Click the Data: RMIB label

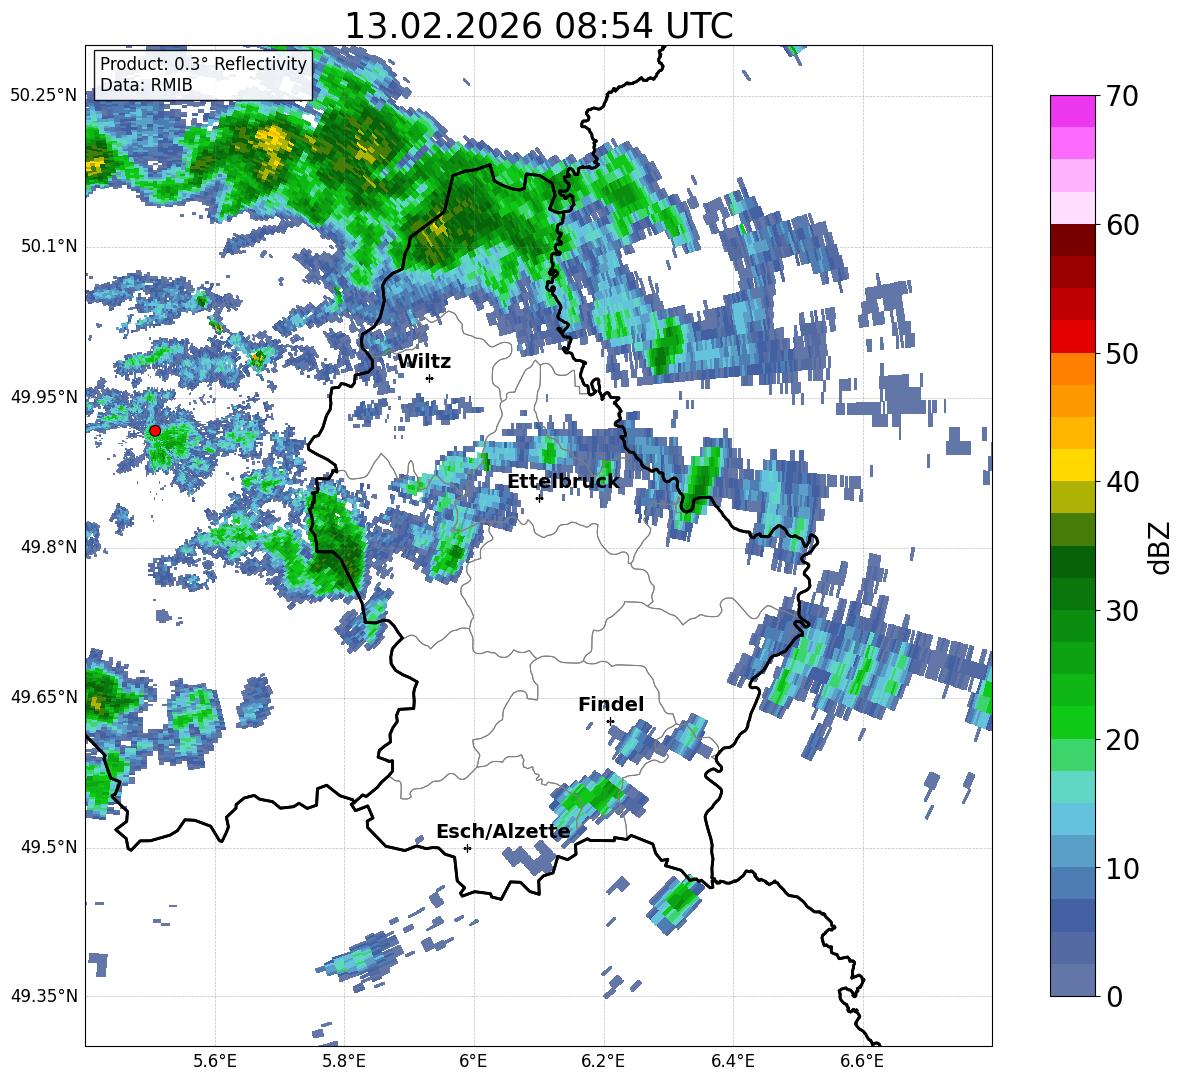146,85
